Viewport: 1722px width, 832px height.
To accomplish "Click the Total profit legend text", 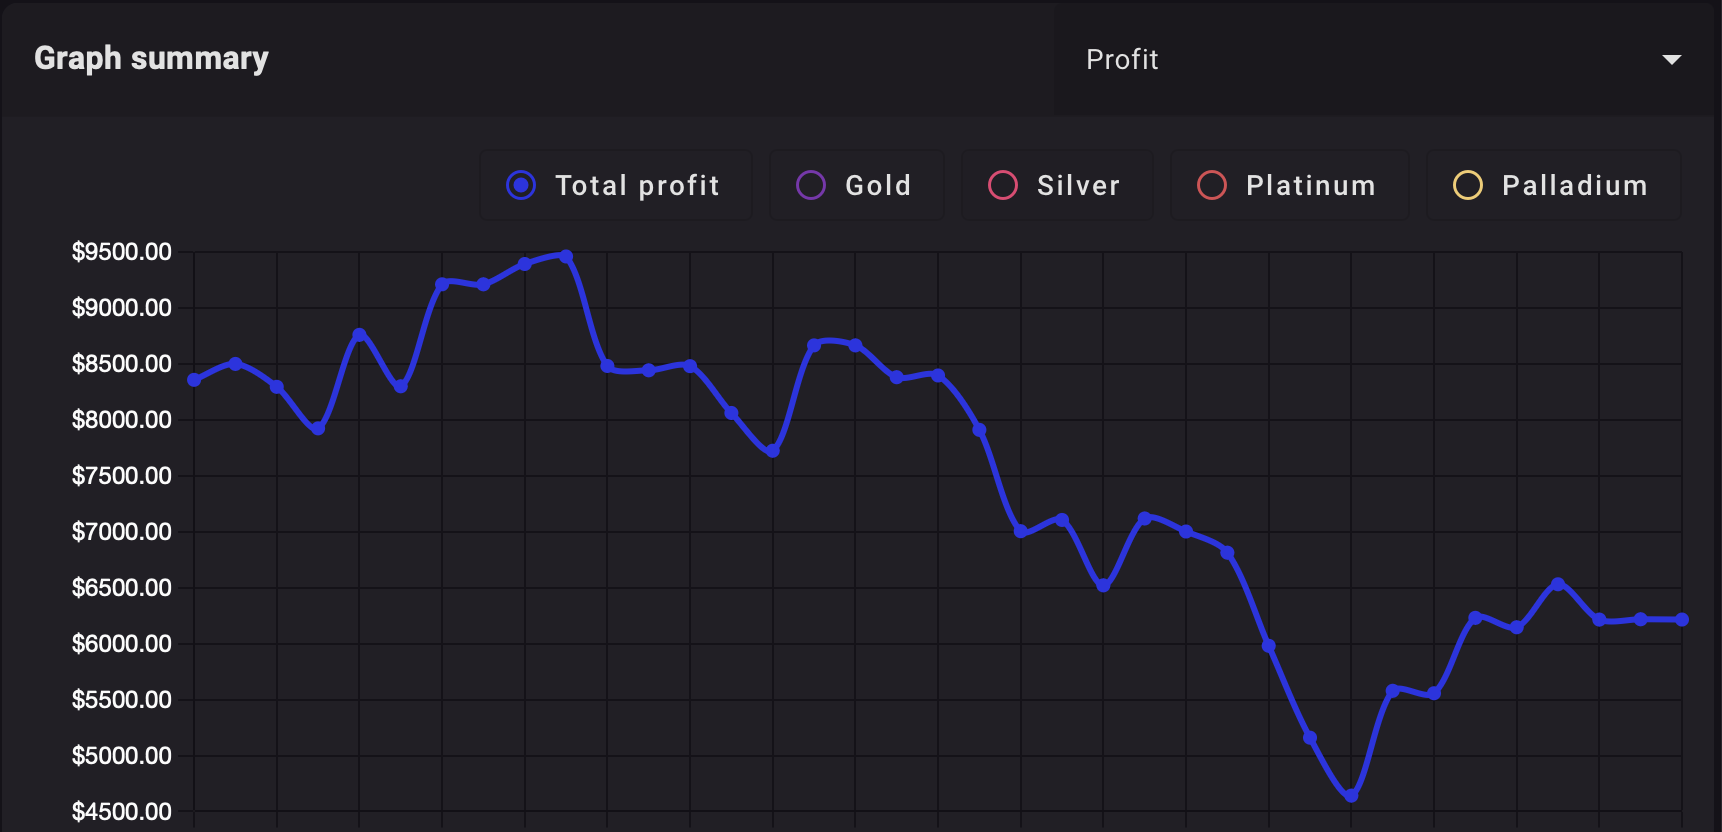I will (637, 184).
